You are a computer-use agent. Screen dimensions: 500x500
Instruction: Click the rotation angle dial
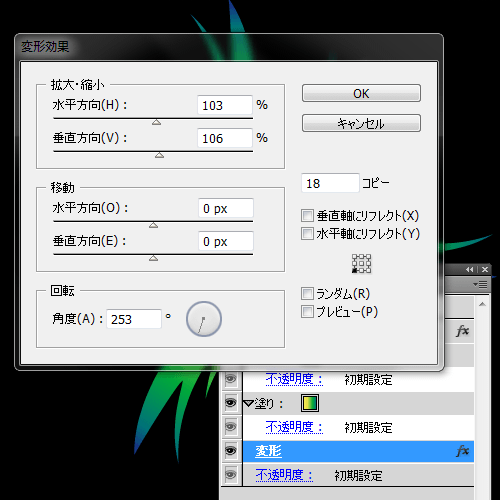point(204,319)
